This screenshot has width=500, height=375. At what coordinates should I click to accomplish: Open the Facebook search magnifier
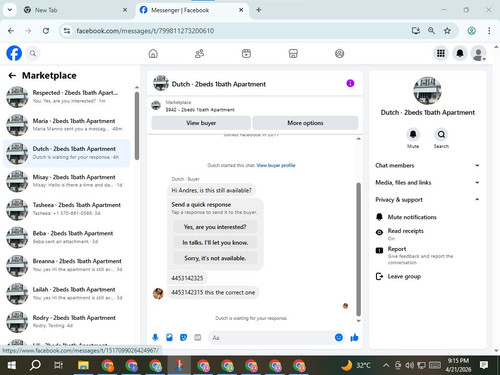(x=33, y=53)
